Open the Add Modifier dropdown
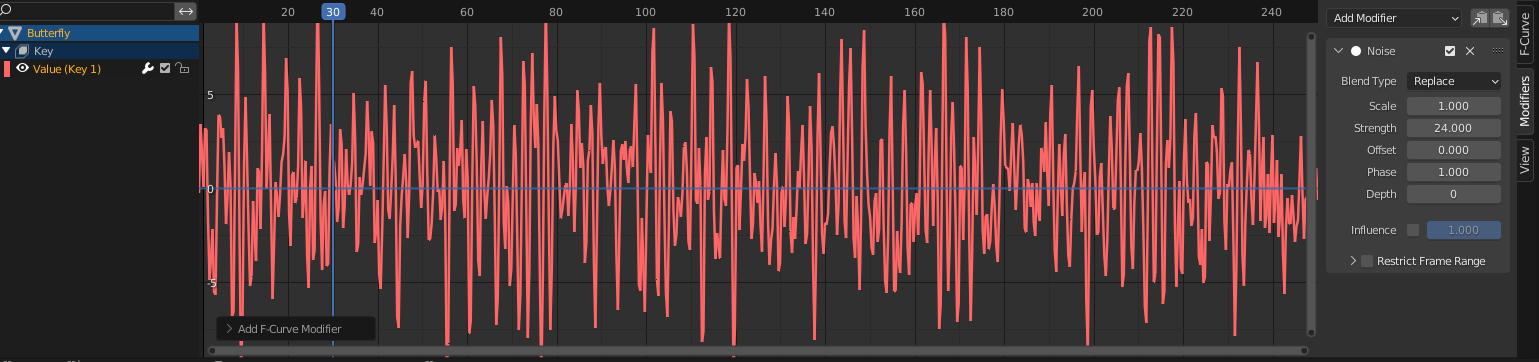1539x362 pixels. tap(1394, 18)
